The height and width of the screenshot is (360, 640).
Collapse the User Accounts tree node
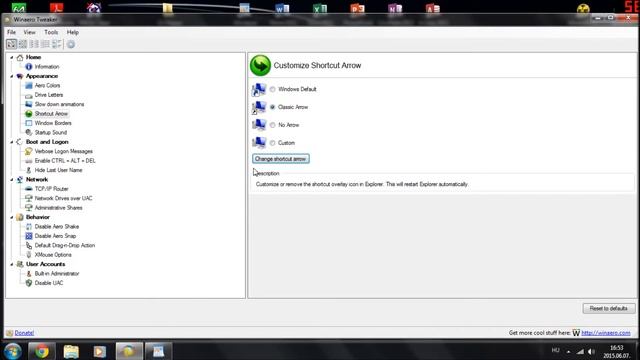11,264
